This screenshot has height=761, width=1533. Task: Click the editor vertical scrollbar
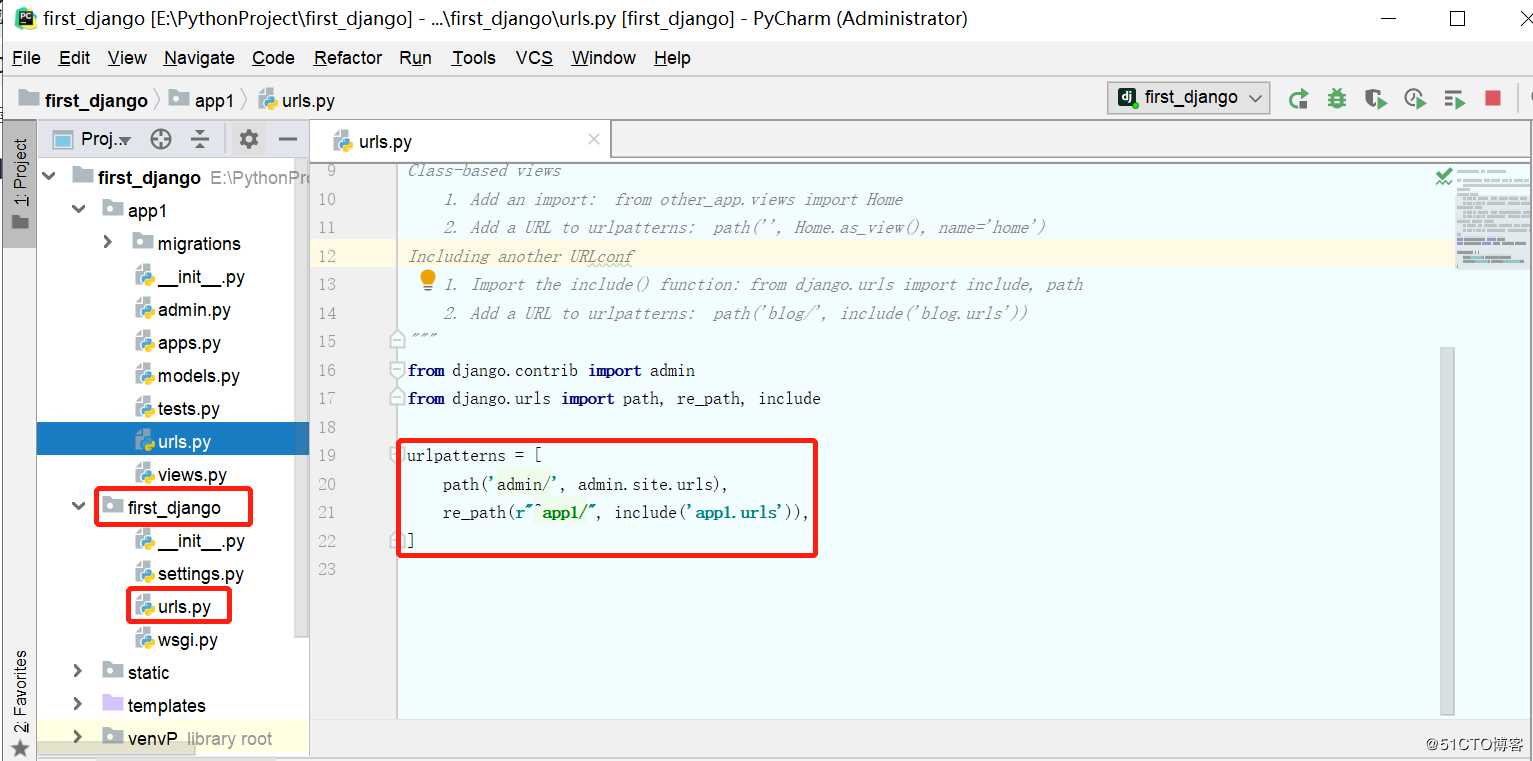tap(1447, 530)
